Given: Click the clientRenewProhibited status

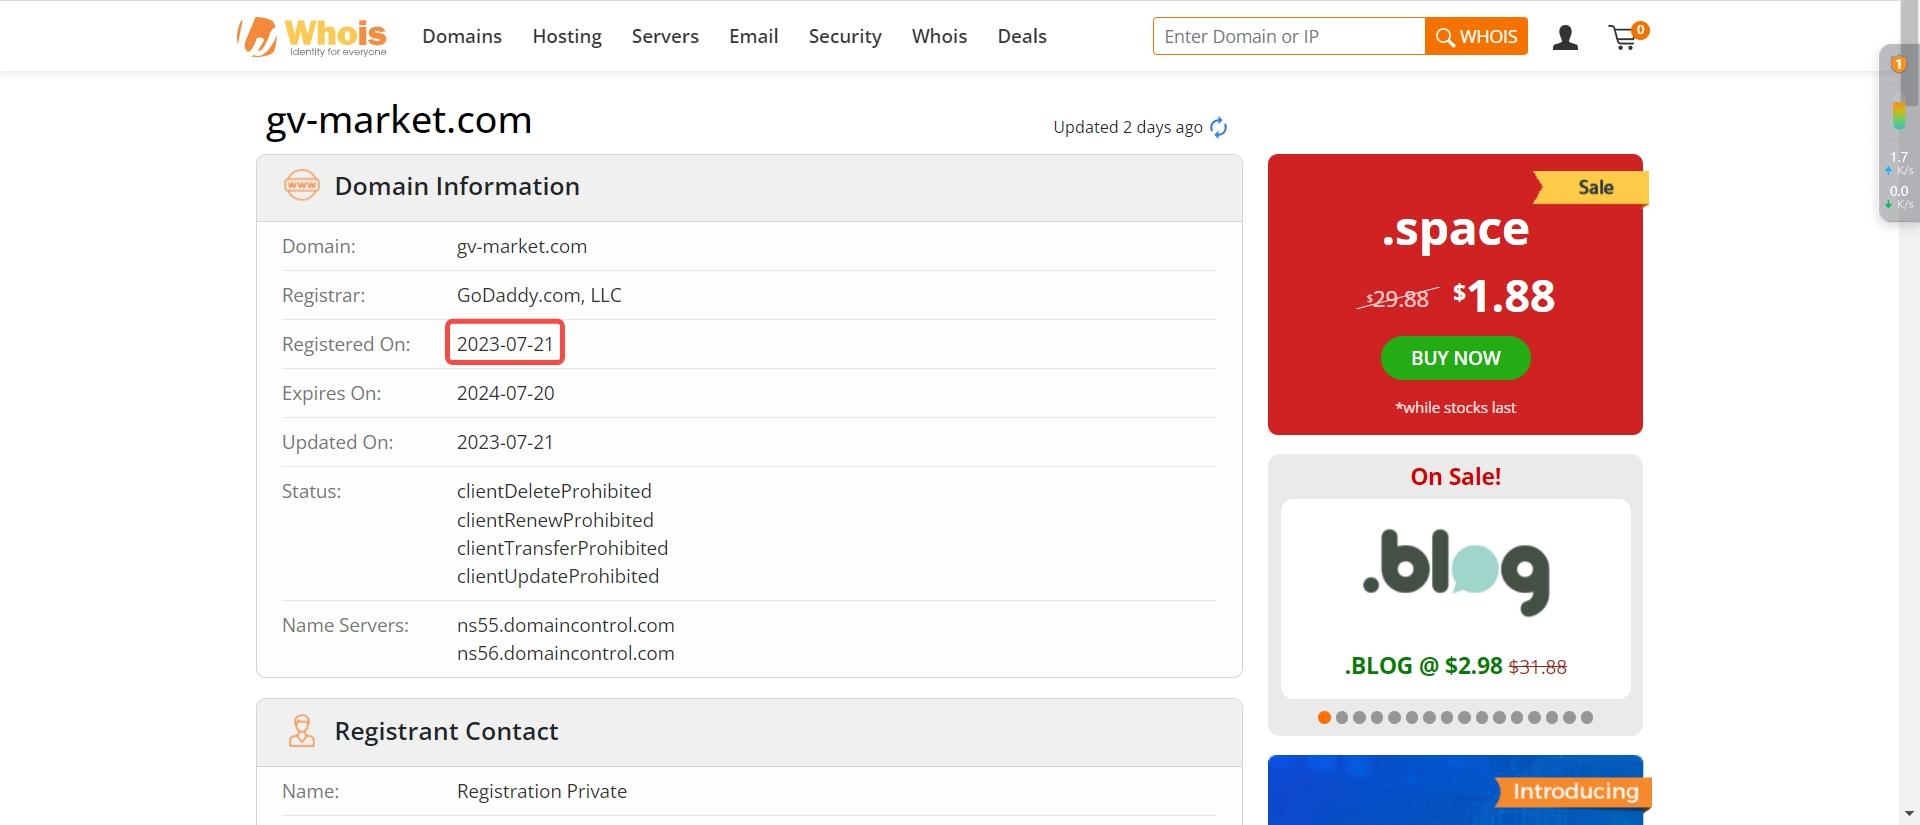Looking at the screenshot, I should (555, 520).
